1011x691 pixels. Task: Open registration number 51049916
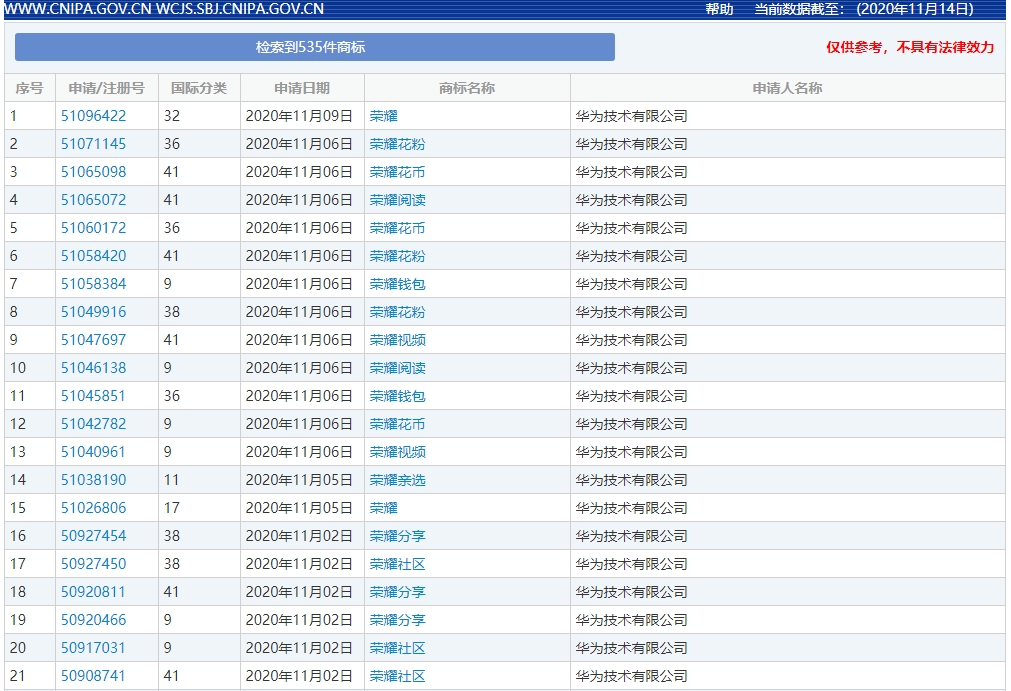[93, 312]
